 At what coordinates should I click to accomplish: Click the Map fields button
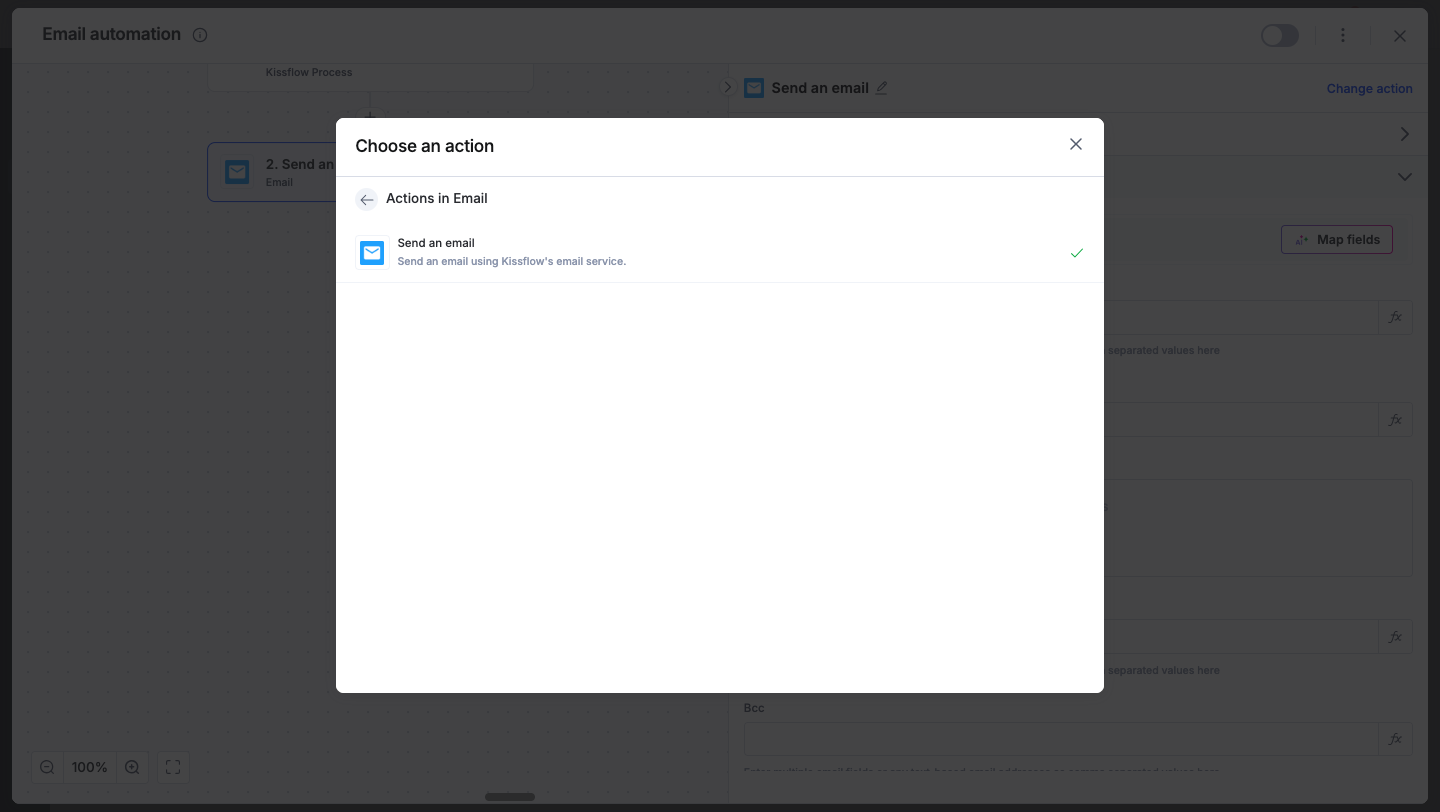click(x=1337, y=240)
